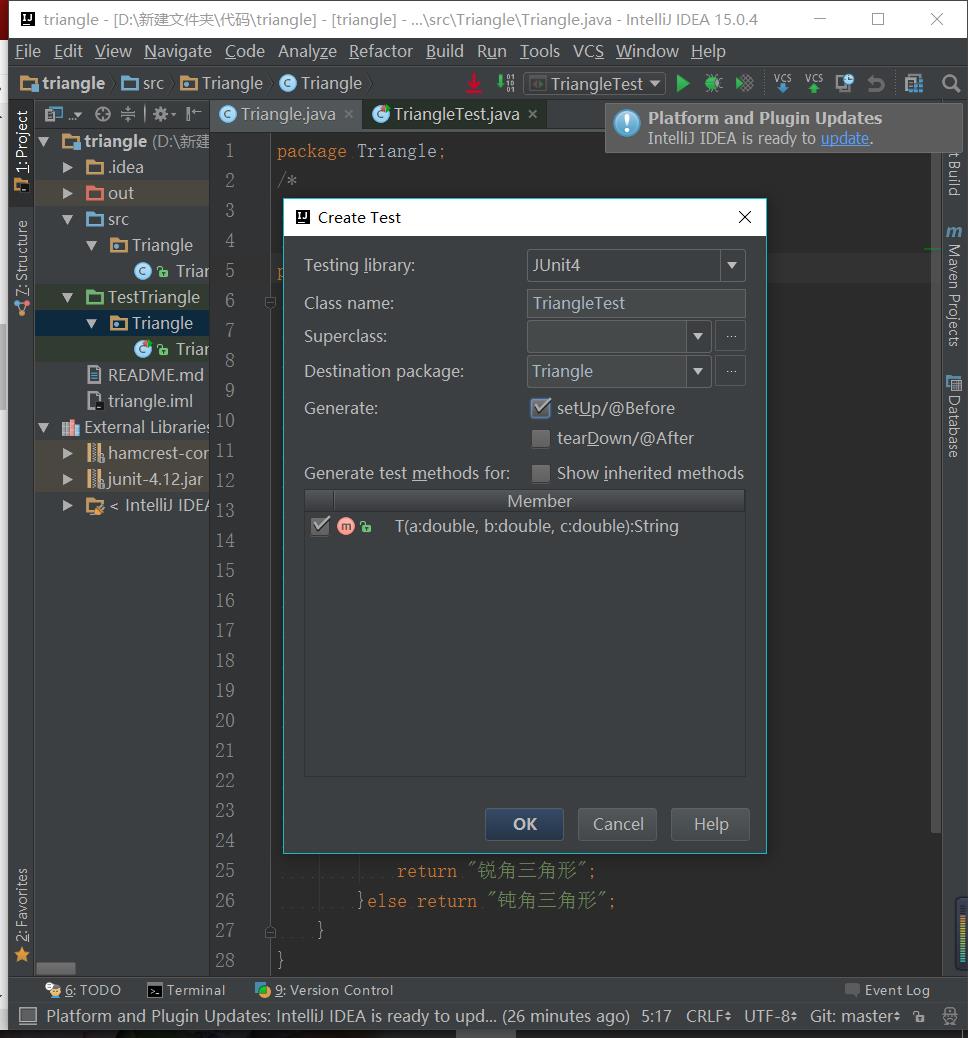This screenshot has height=1038, width=968.
Task: Collapse External Libraries node
Action: coord(44,428)
